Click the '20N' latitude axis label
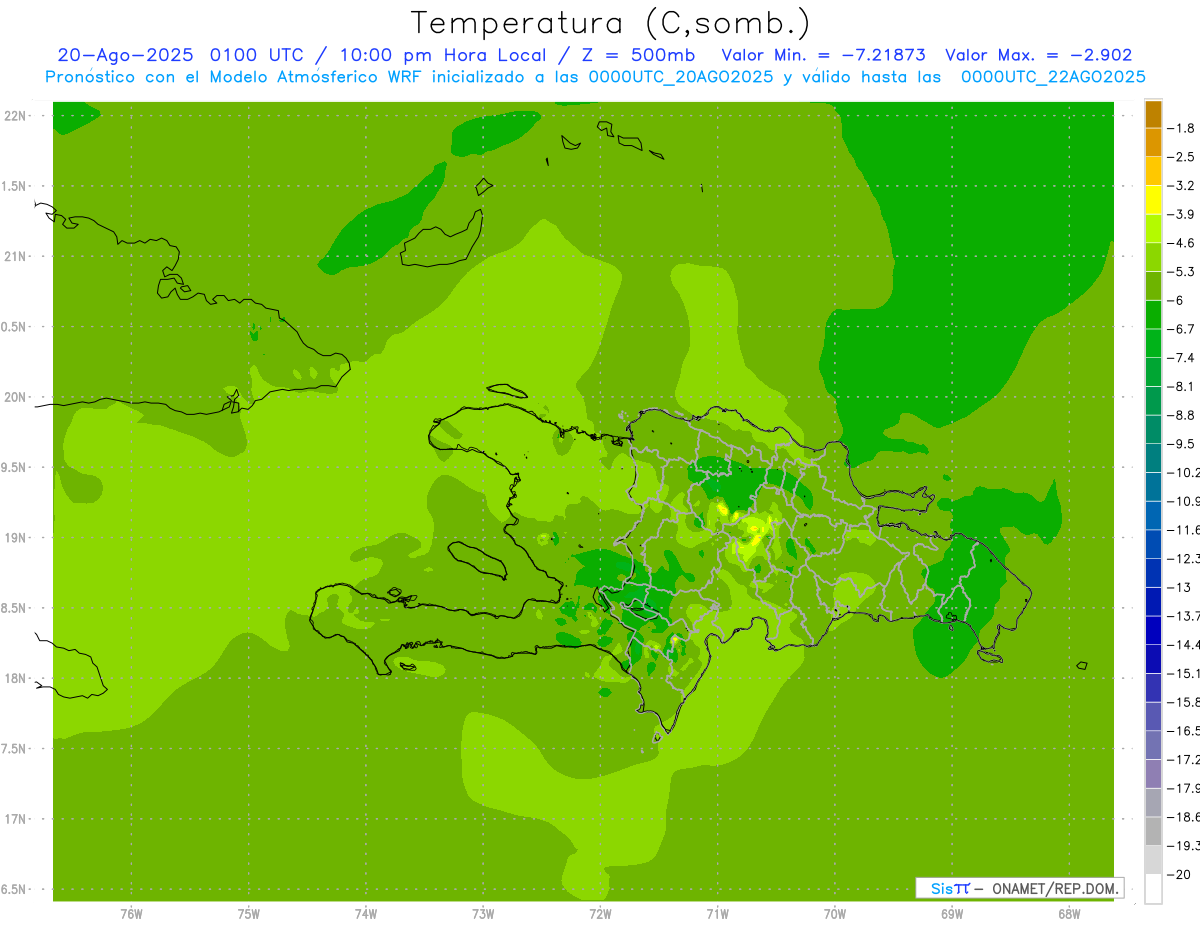 click(x=16, y=397)
